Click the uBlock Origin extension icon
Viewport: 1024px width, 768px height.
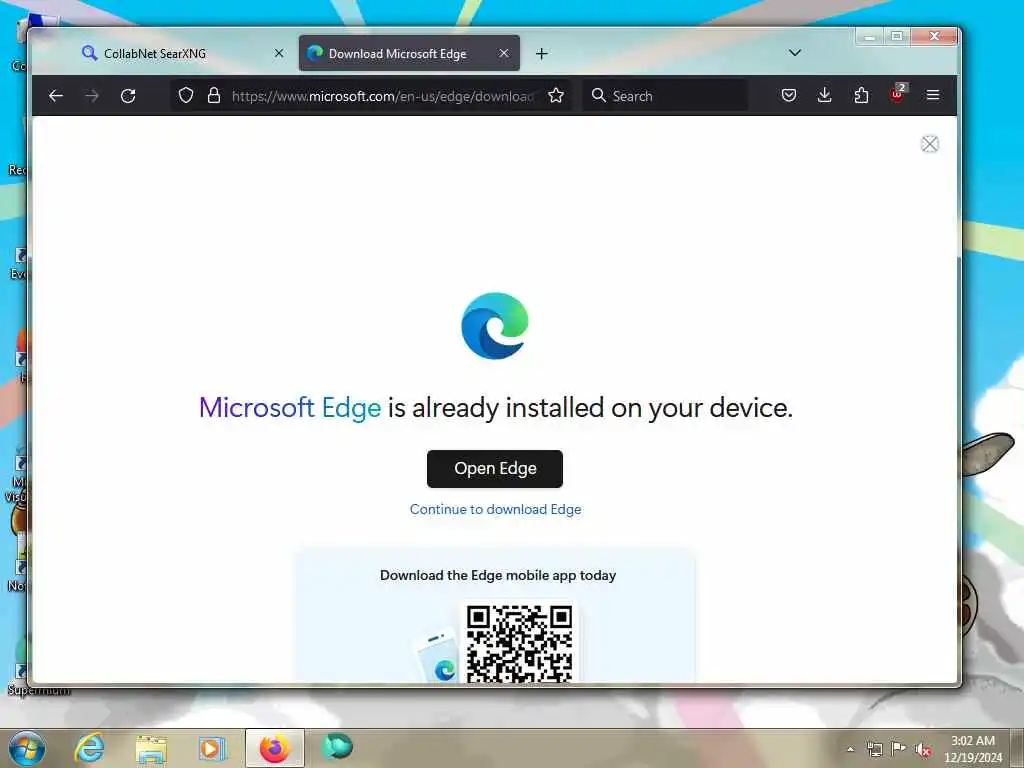[898, 95]
